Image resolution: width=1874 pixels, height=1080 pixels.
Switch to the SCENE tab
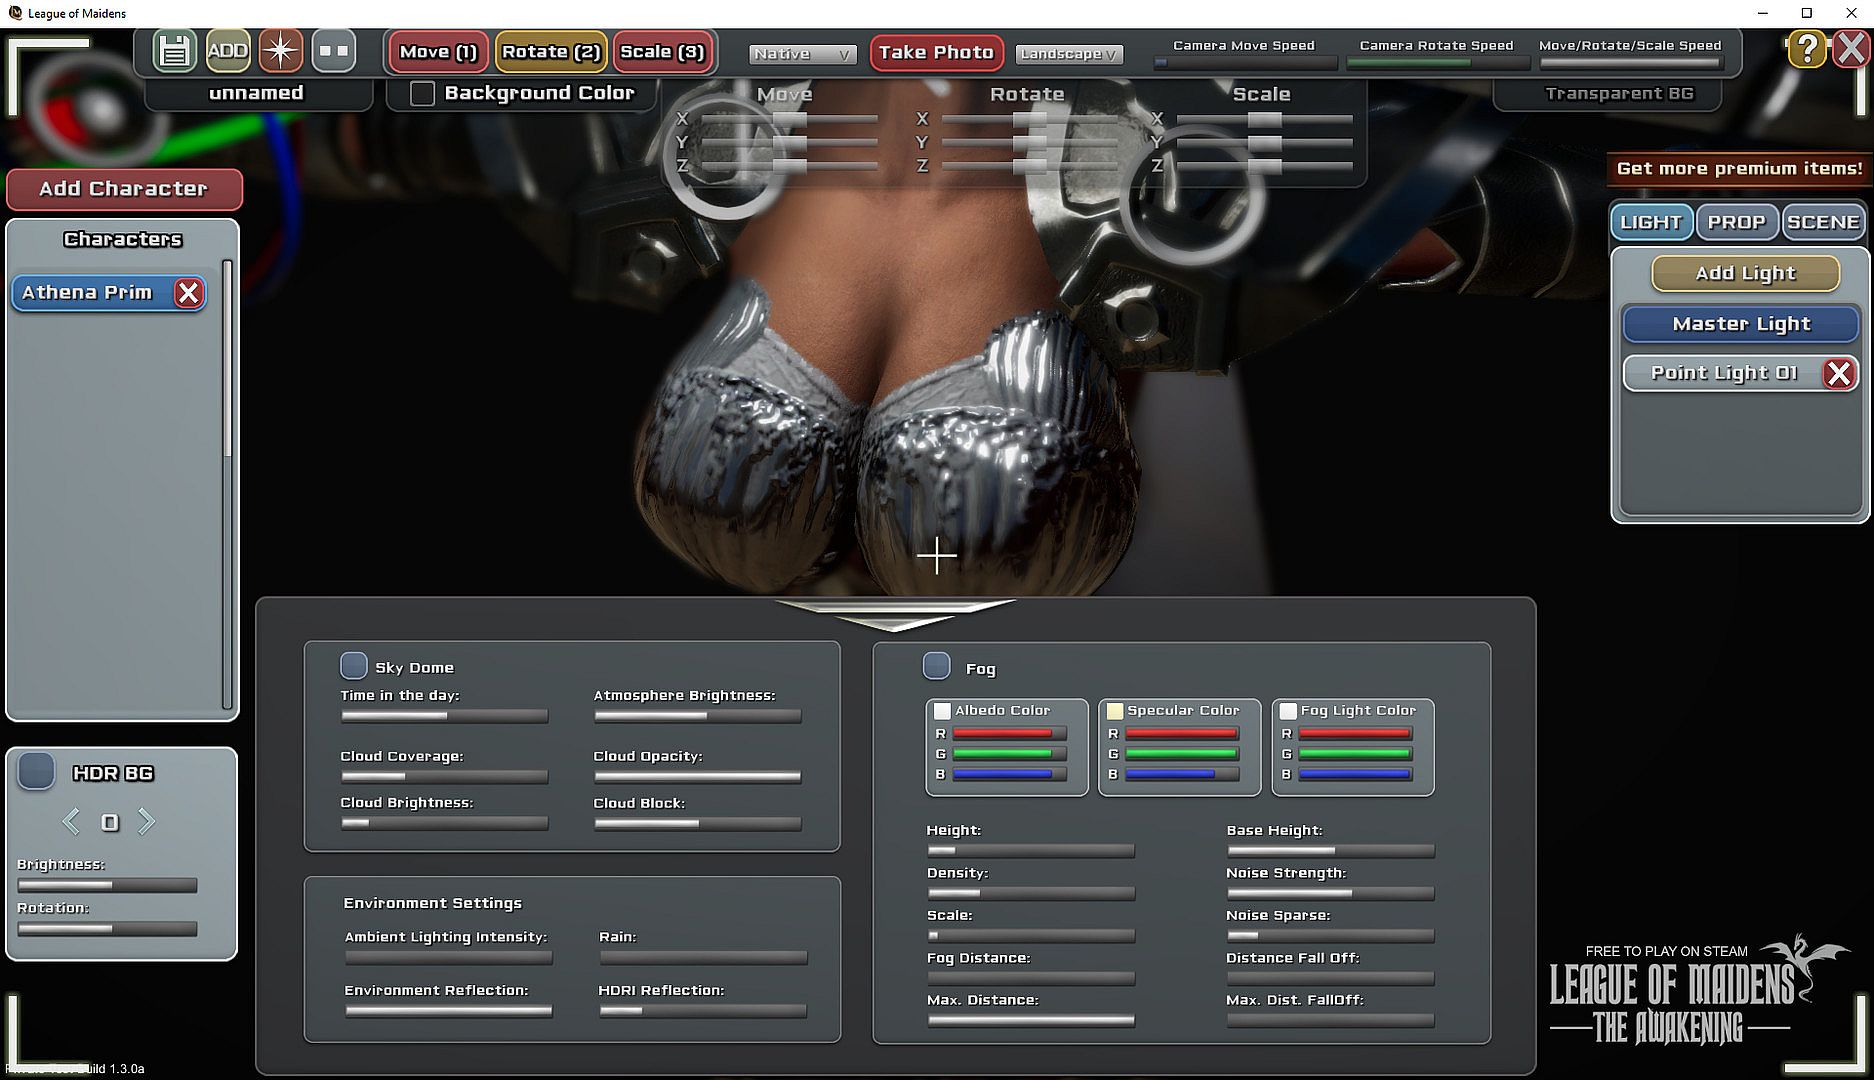pyautogui.click(x=1823, y=222)
